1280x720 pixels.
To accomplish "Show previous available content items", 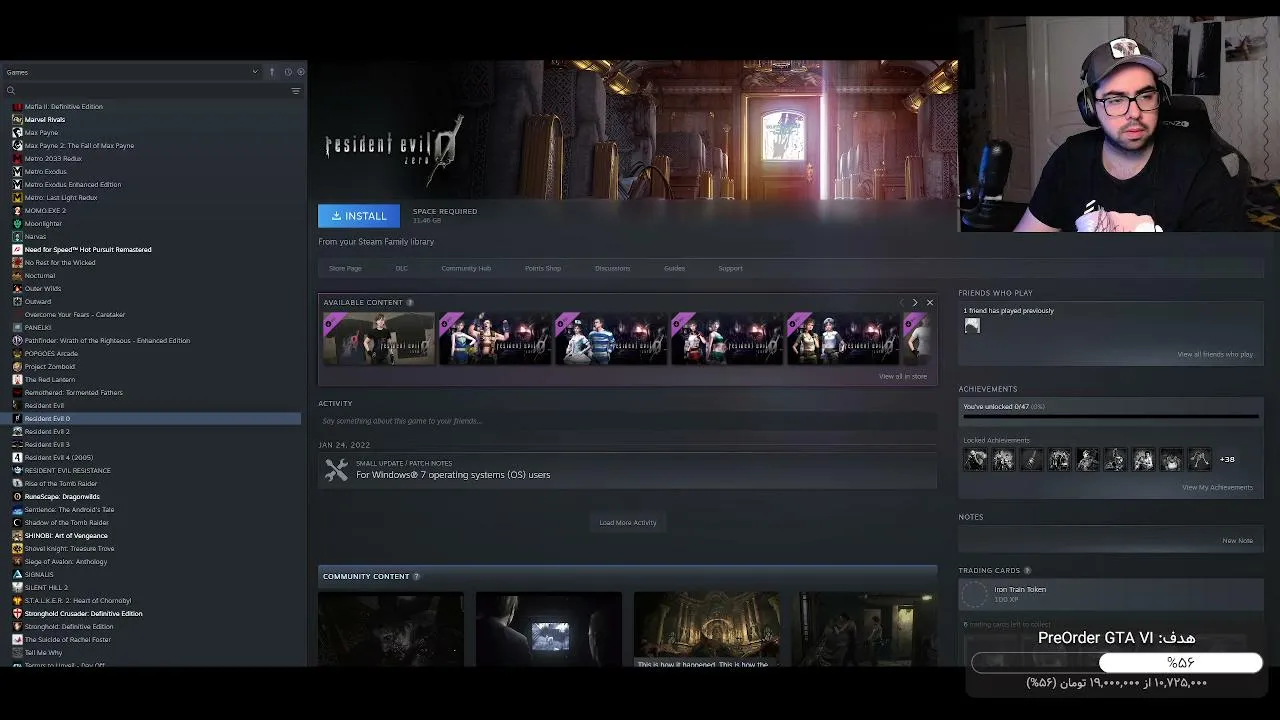I will (901, 302).
